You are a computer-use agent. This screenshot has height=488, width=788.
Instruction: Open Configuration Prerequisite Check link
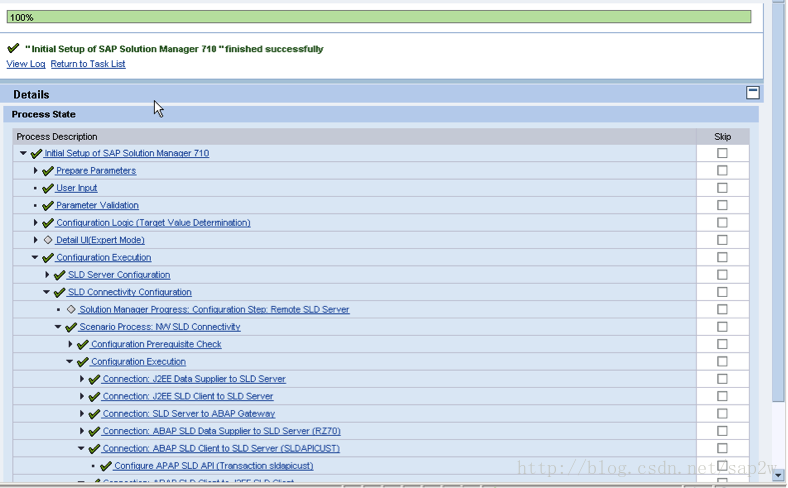pos(156,344)
